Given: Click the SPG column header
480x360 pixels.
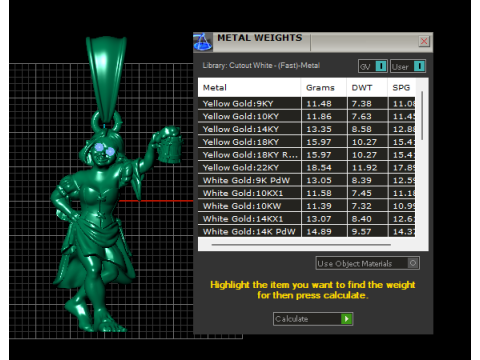Looking at the screenshot, I should tap(401, 88).
